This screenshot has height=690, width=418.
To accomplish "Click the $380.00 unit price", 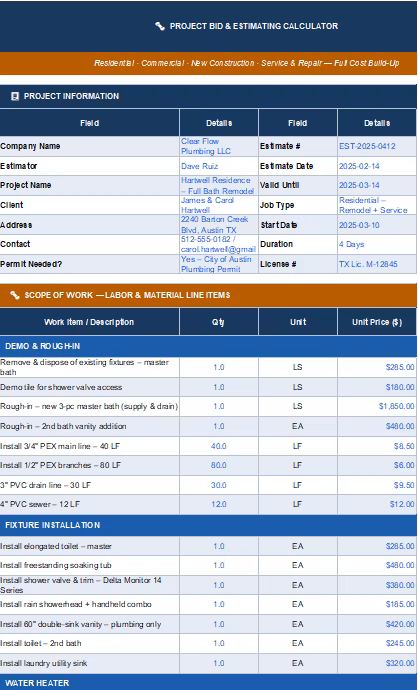I will [400, 585].
